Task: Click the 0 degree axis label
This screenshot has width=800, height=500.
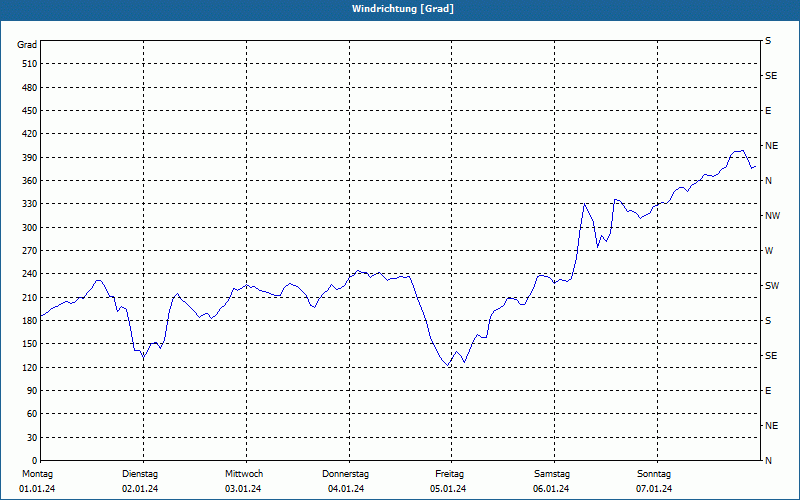Action: tap(34, 461)
